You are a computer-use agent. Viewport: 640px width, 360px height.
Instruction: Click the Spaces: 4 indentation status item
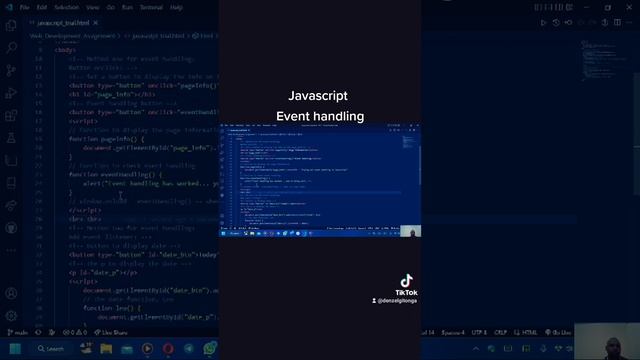(x=453, y=332)
